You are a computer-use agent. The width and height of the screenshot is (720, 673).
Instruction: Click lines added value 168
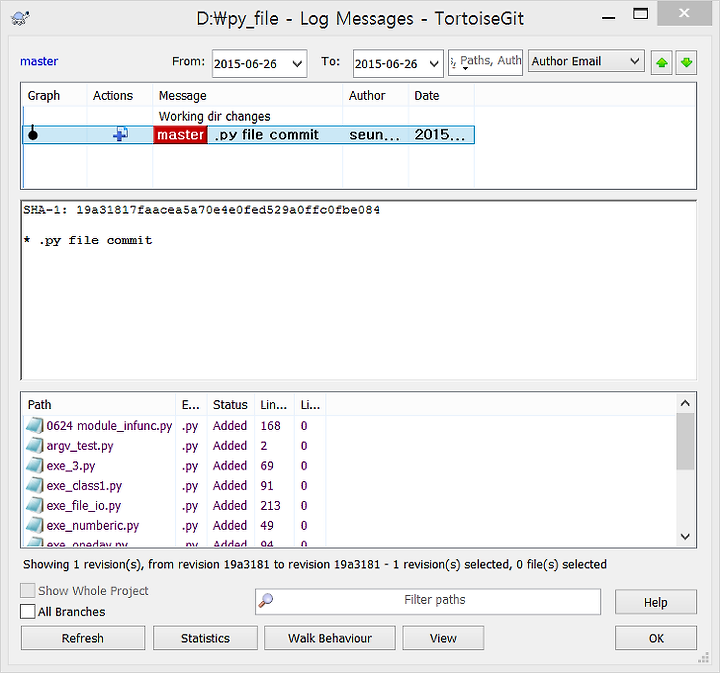[x=270, y=426]
